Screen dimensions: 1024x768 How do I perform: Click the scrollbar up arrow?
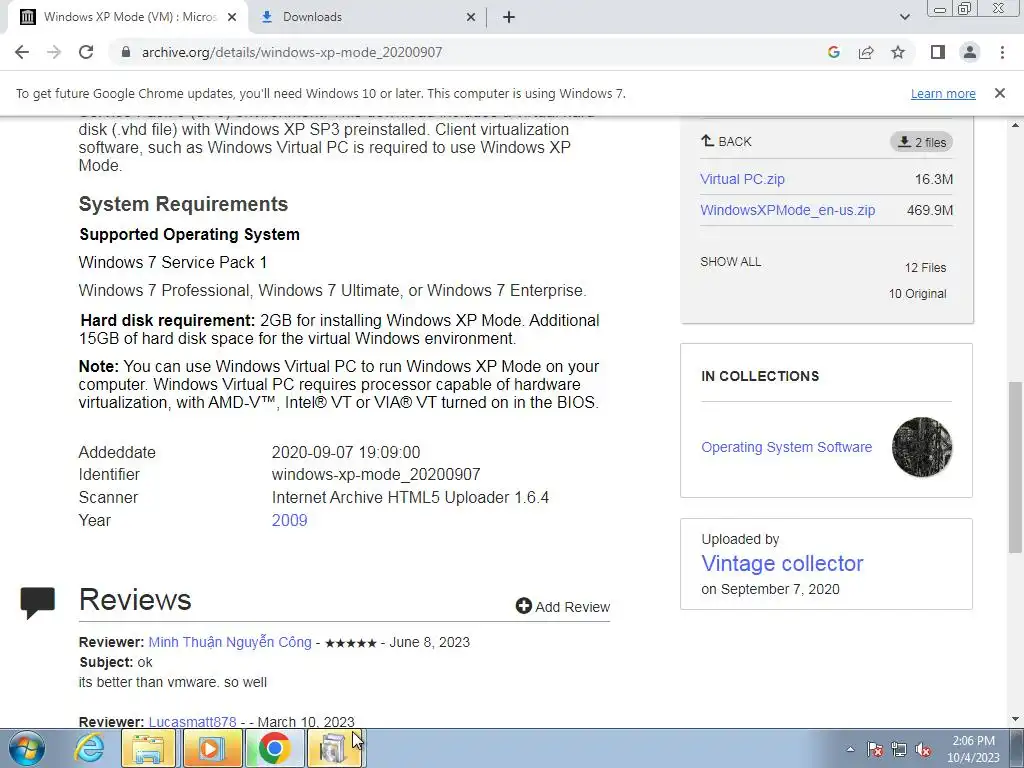(1015, 125)
